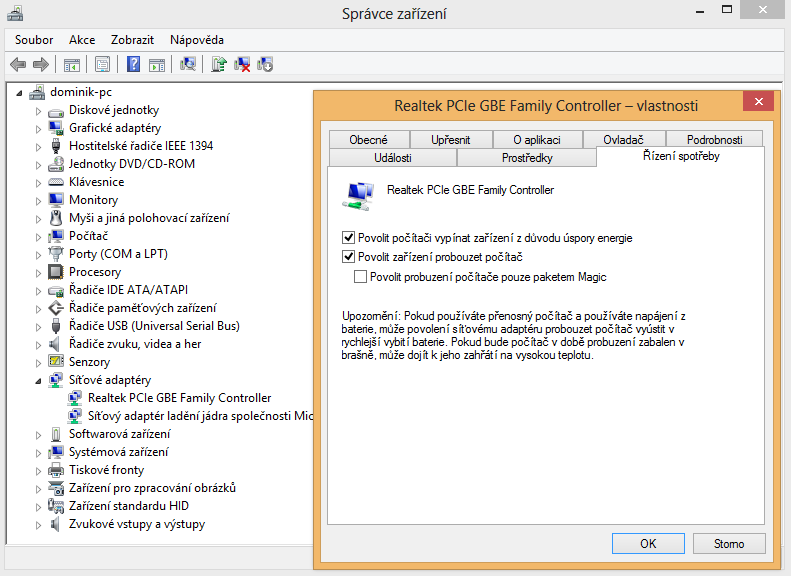Uncheck Povolit počítači vypínat zařízení checkbox
Viewport: 791px width, 576px height.
pos(348,237)
